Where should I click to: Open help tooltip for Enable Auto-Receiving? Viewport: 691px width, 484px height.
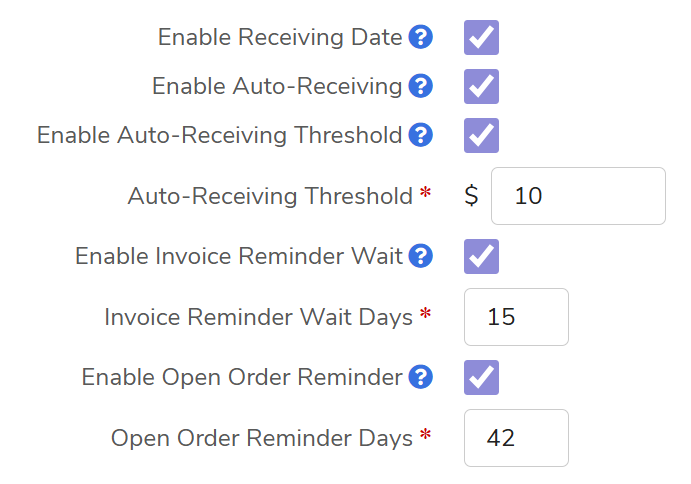click(421, 87)
